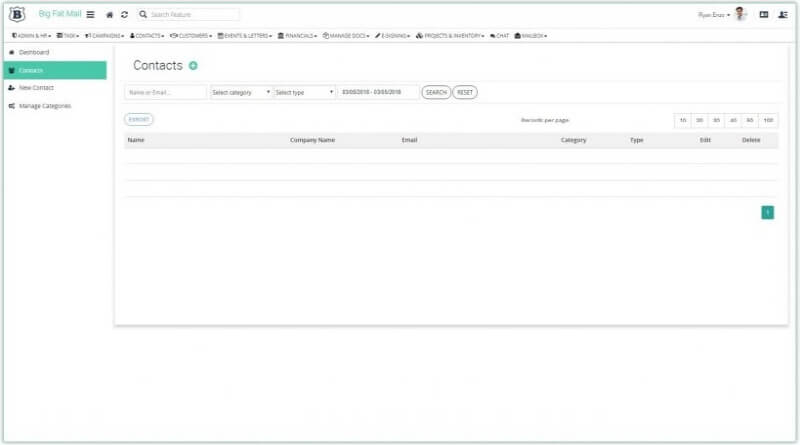Expand the Mailbox dropdown menu
Image resolution: width=800 pixels, height=445 pixels.
(531, 36)
